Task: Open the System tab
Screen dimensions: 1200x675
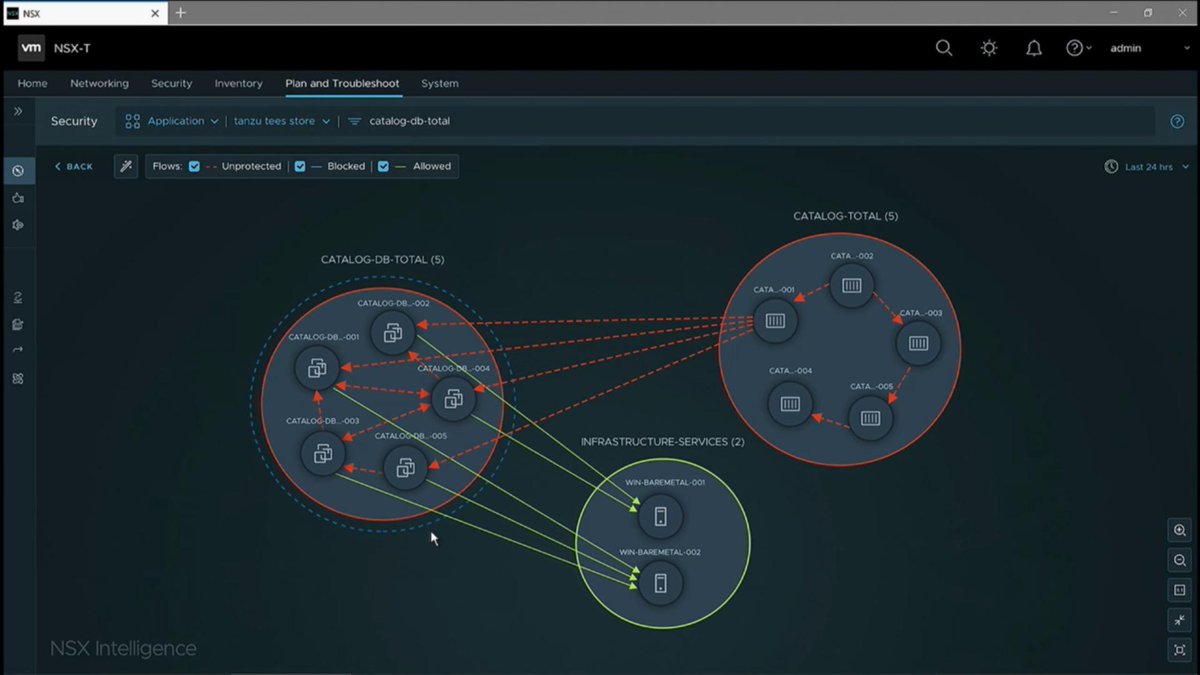Action: pos(440,84)
